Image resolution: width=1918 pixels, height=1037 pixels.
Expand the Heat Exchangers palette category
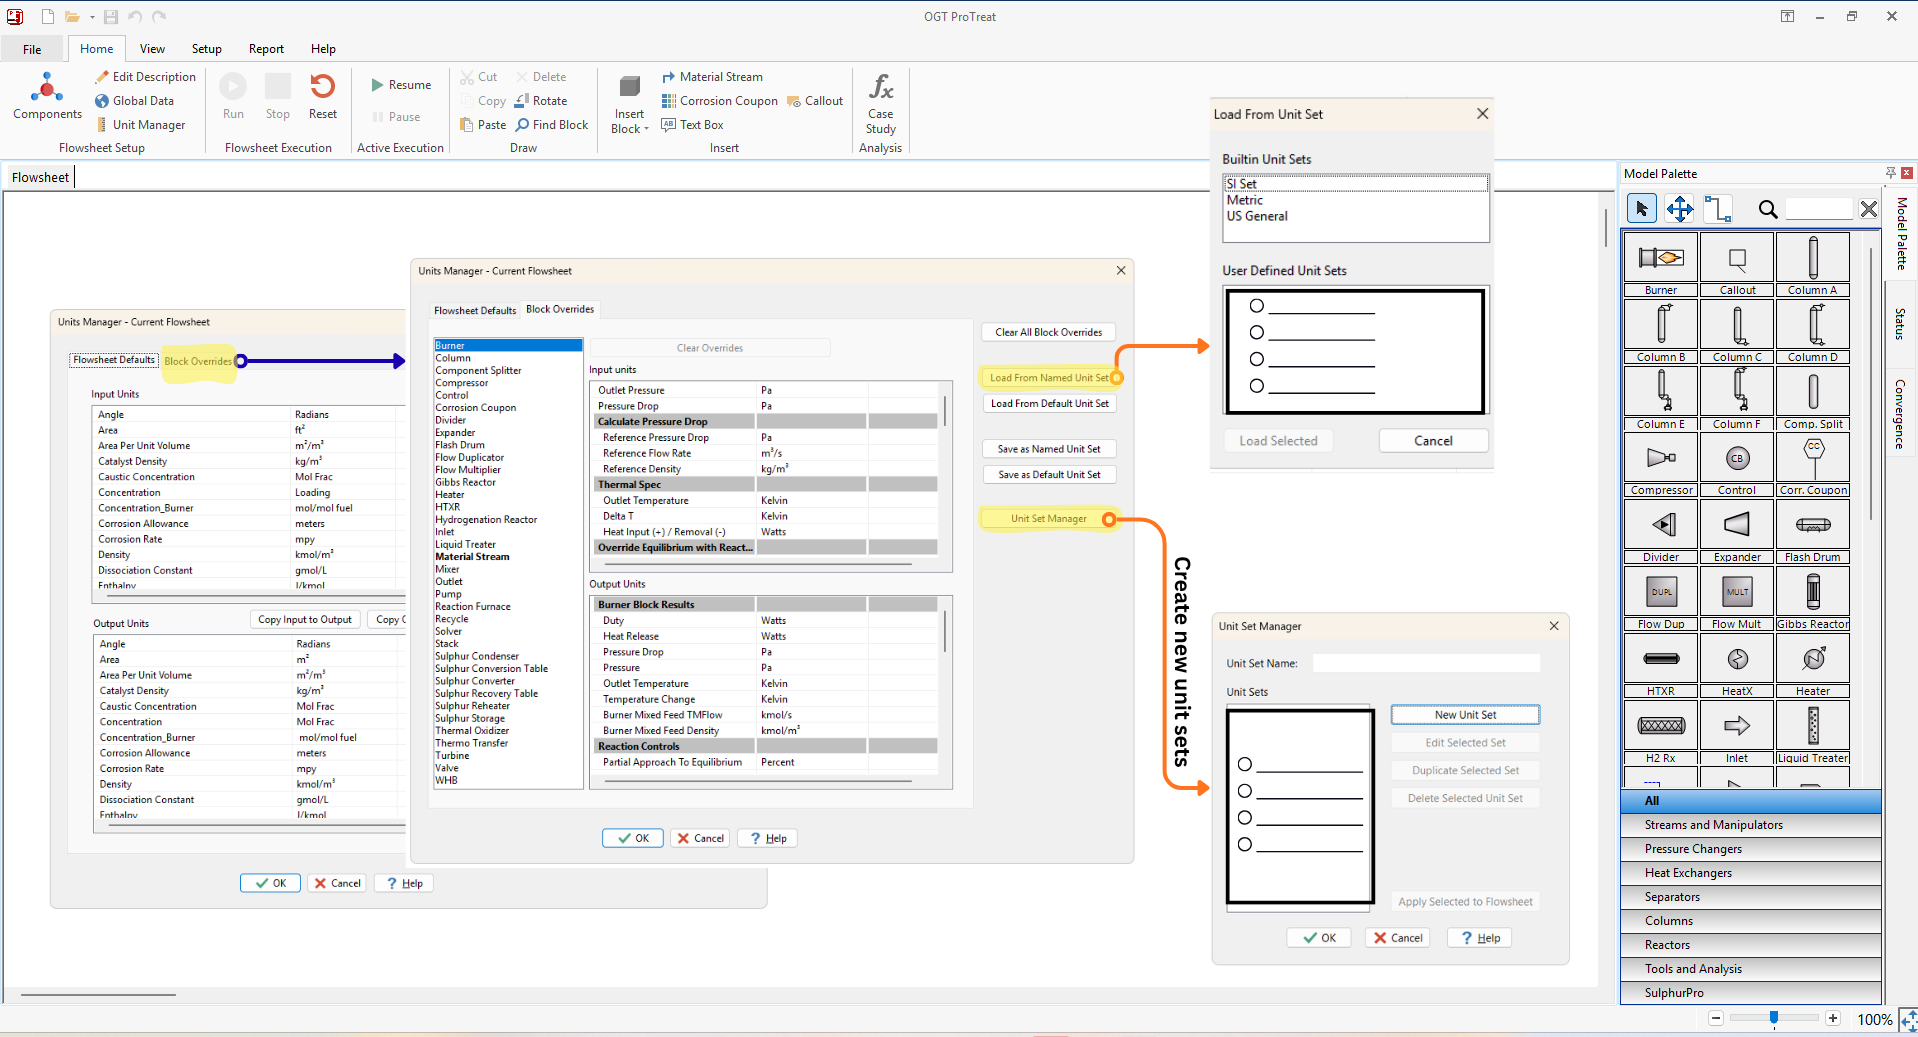pos(1750,873)
